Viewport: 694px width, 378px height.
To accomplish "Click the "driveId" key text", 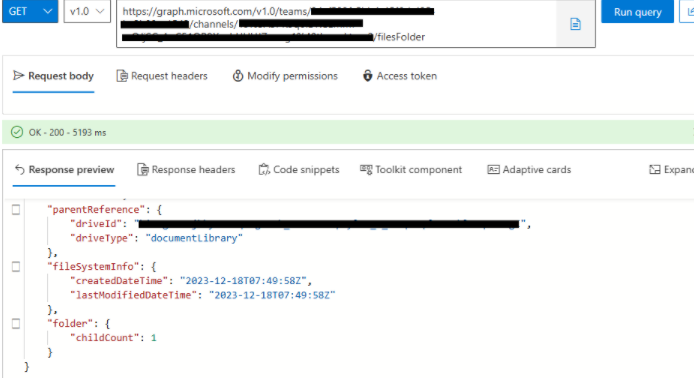I will (x=96, y=224).
